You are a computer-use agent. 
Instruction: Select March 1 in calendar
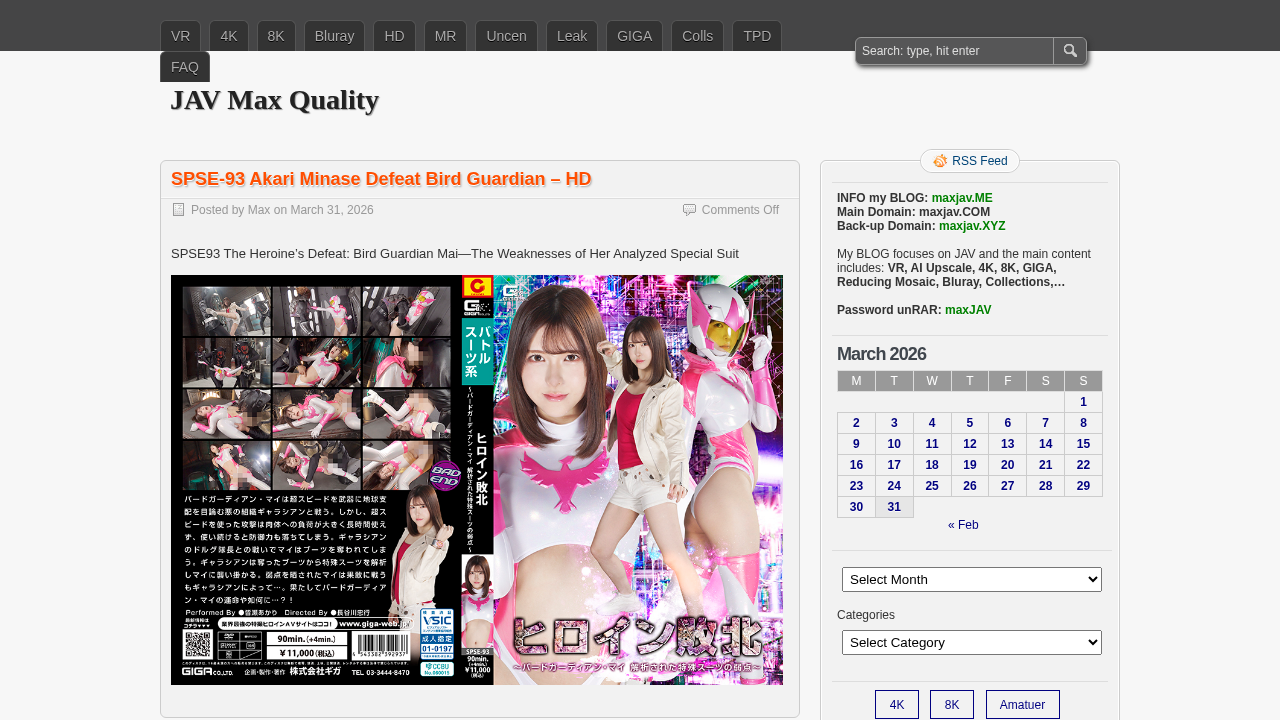[x=1083, y=402]
